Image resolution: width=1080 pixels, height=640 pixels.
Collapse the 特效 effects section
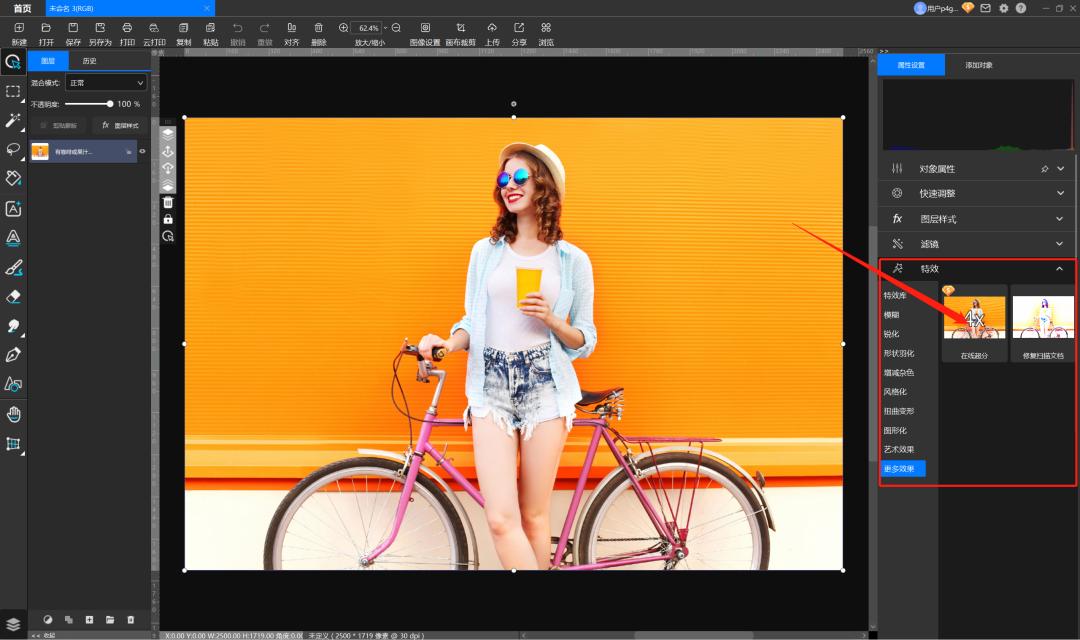pyautogui.click(x=1060, y=269)
